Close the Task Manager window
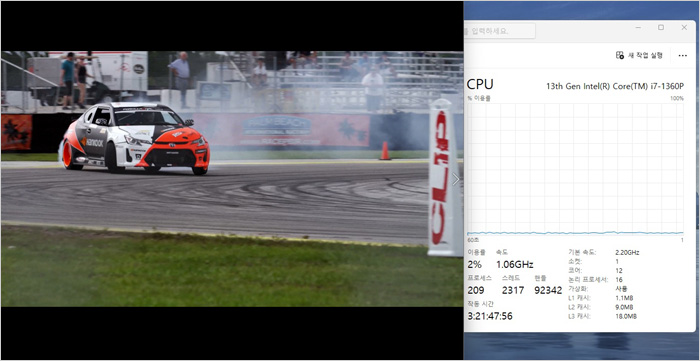The height and width of the screenshot is (361, 700). pyautogui.click(x=684, y=28)
